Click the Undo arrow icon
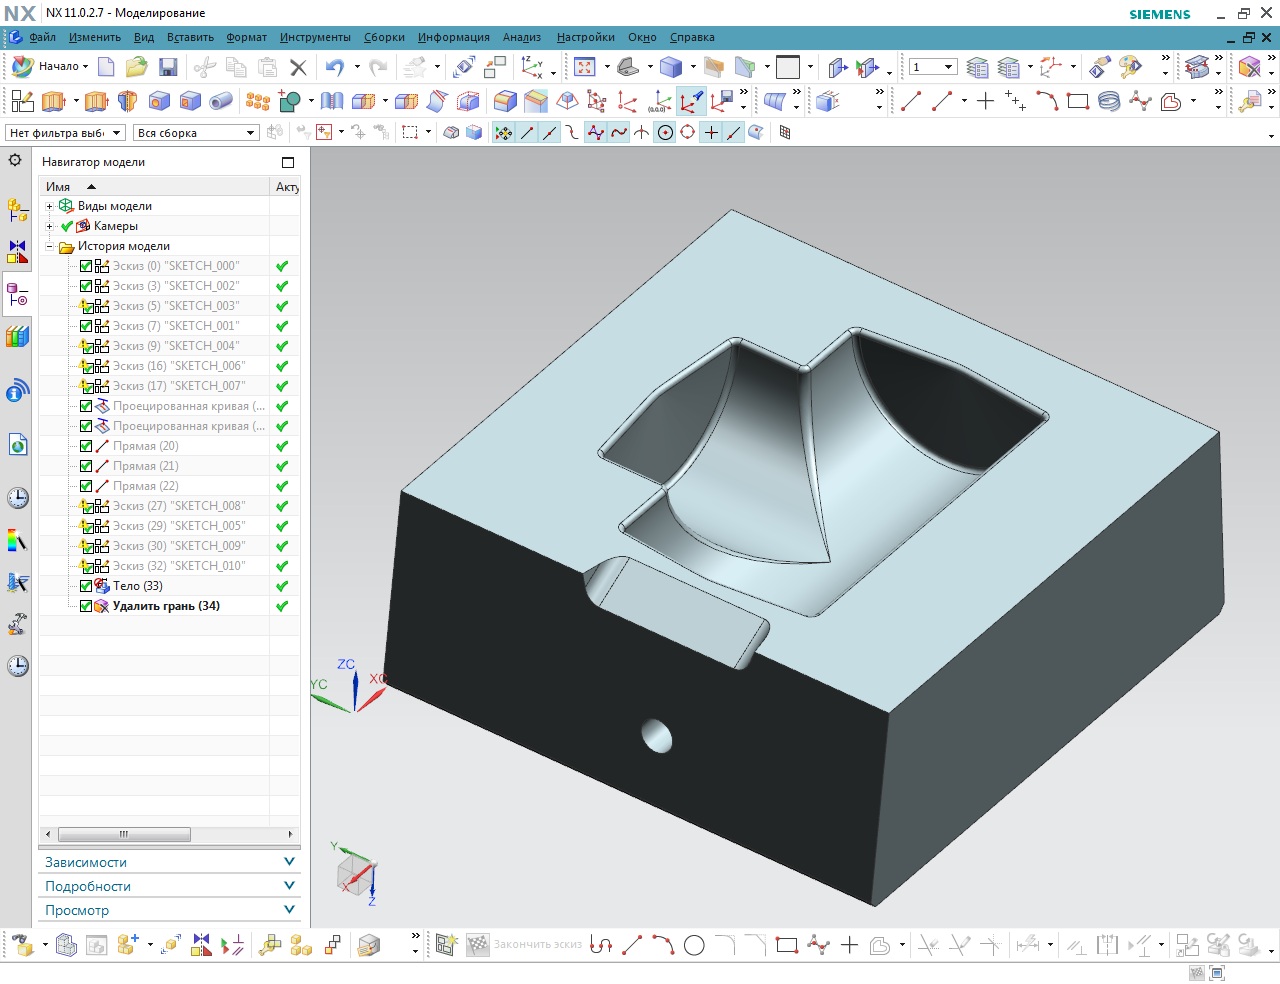The image size is (1280, 984). point(335,67)
